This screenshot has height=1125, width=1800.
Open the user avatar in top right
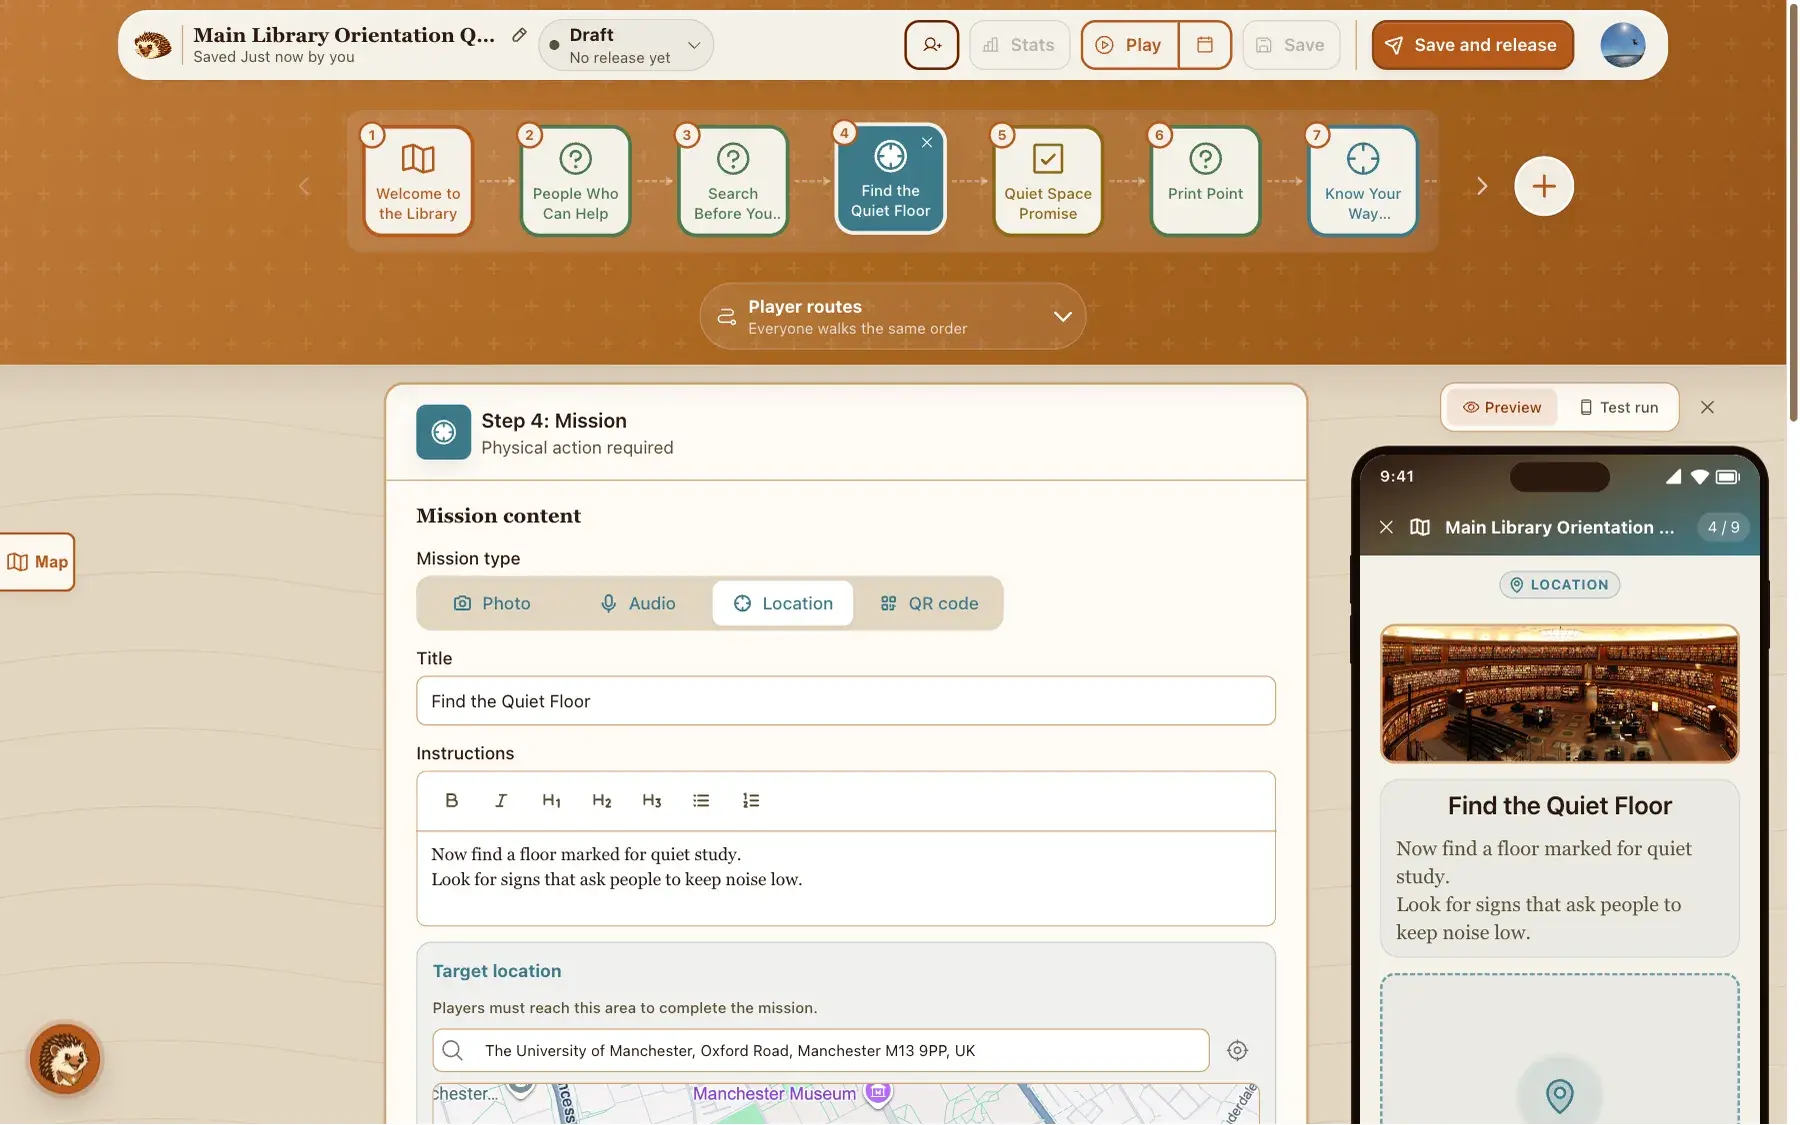1622,45
